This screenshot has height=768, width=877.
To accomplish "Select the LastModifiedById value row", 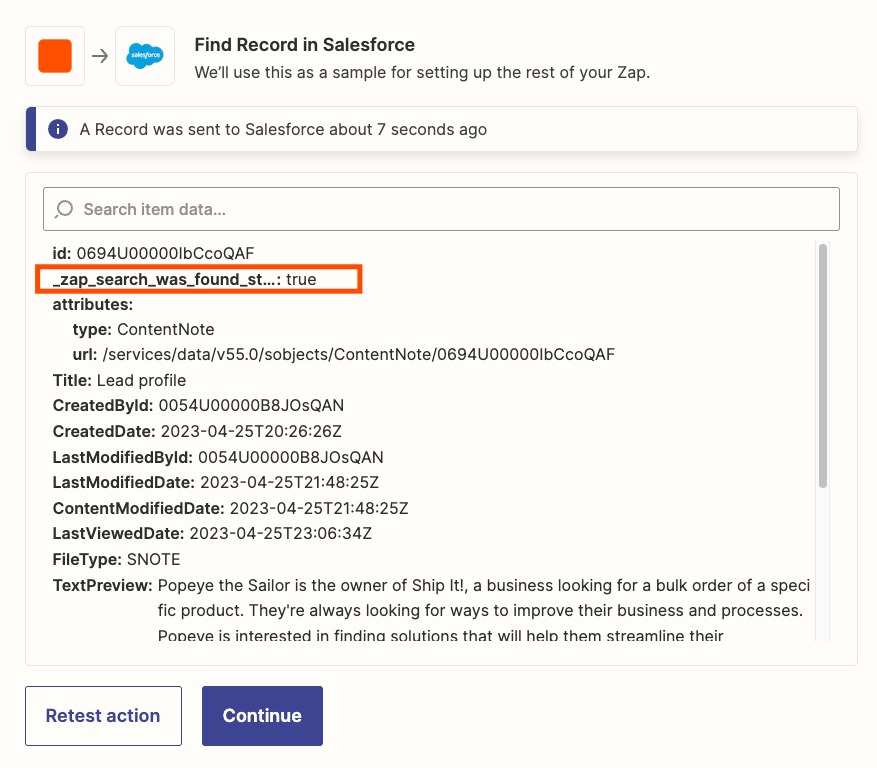I will point(218,457).
